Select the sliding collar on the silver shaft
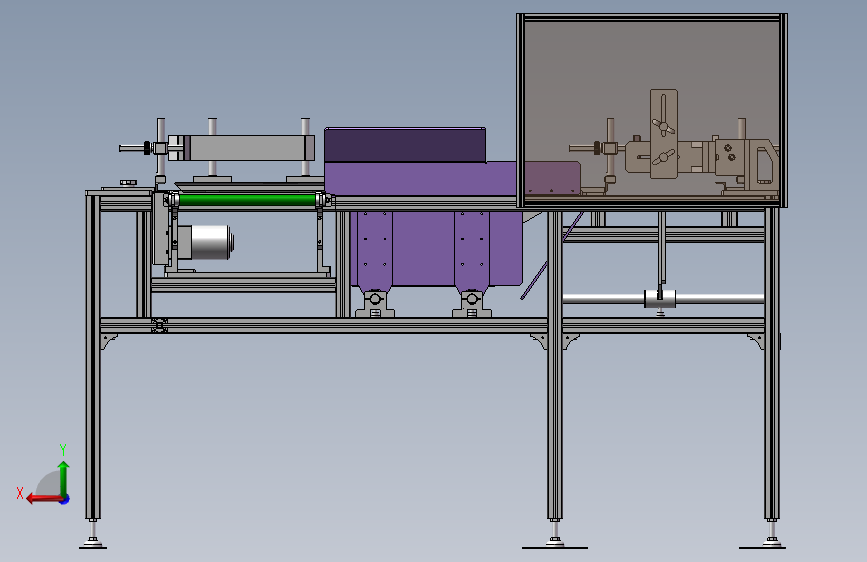This screenshot has height=562, width=867. click(660, 299)
